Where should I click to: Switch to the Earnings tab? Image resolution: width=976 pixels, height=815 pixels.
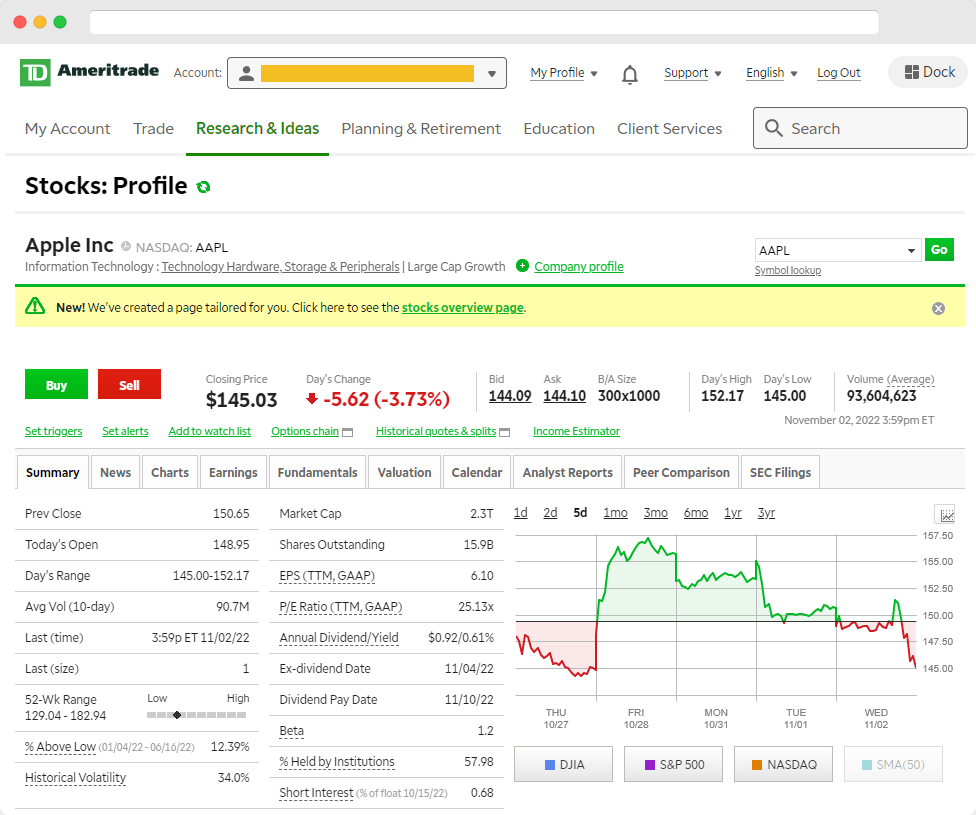tap(233, 472)
